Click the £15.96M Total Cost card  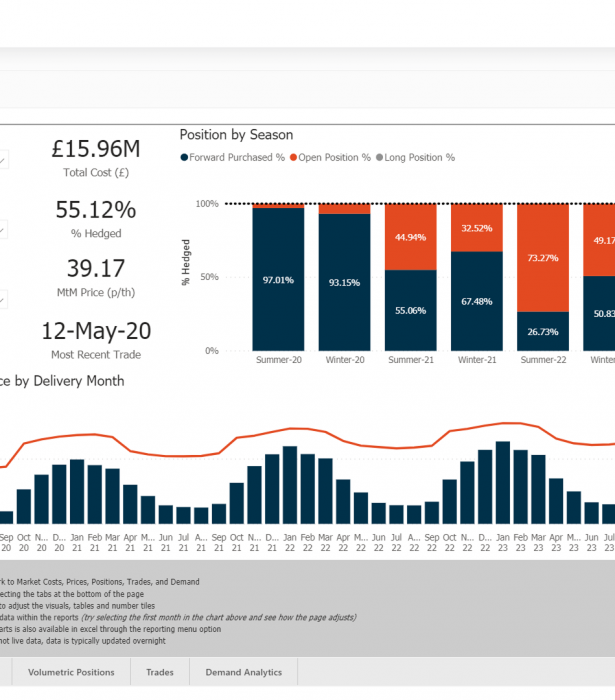pyautogui.click(x=96, y=158)
